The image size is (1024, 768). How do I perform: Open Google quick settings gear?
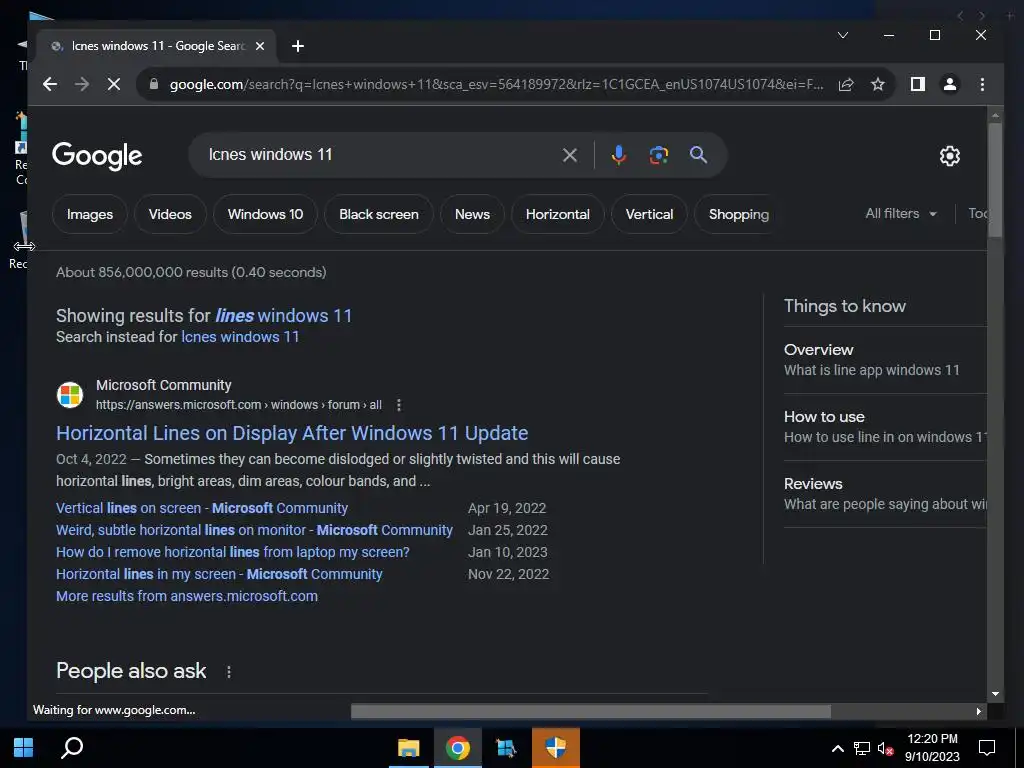[x=950, y=156]
